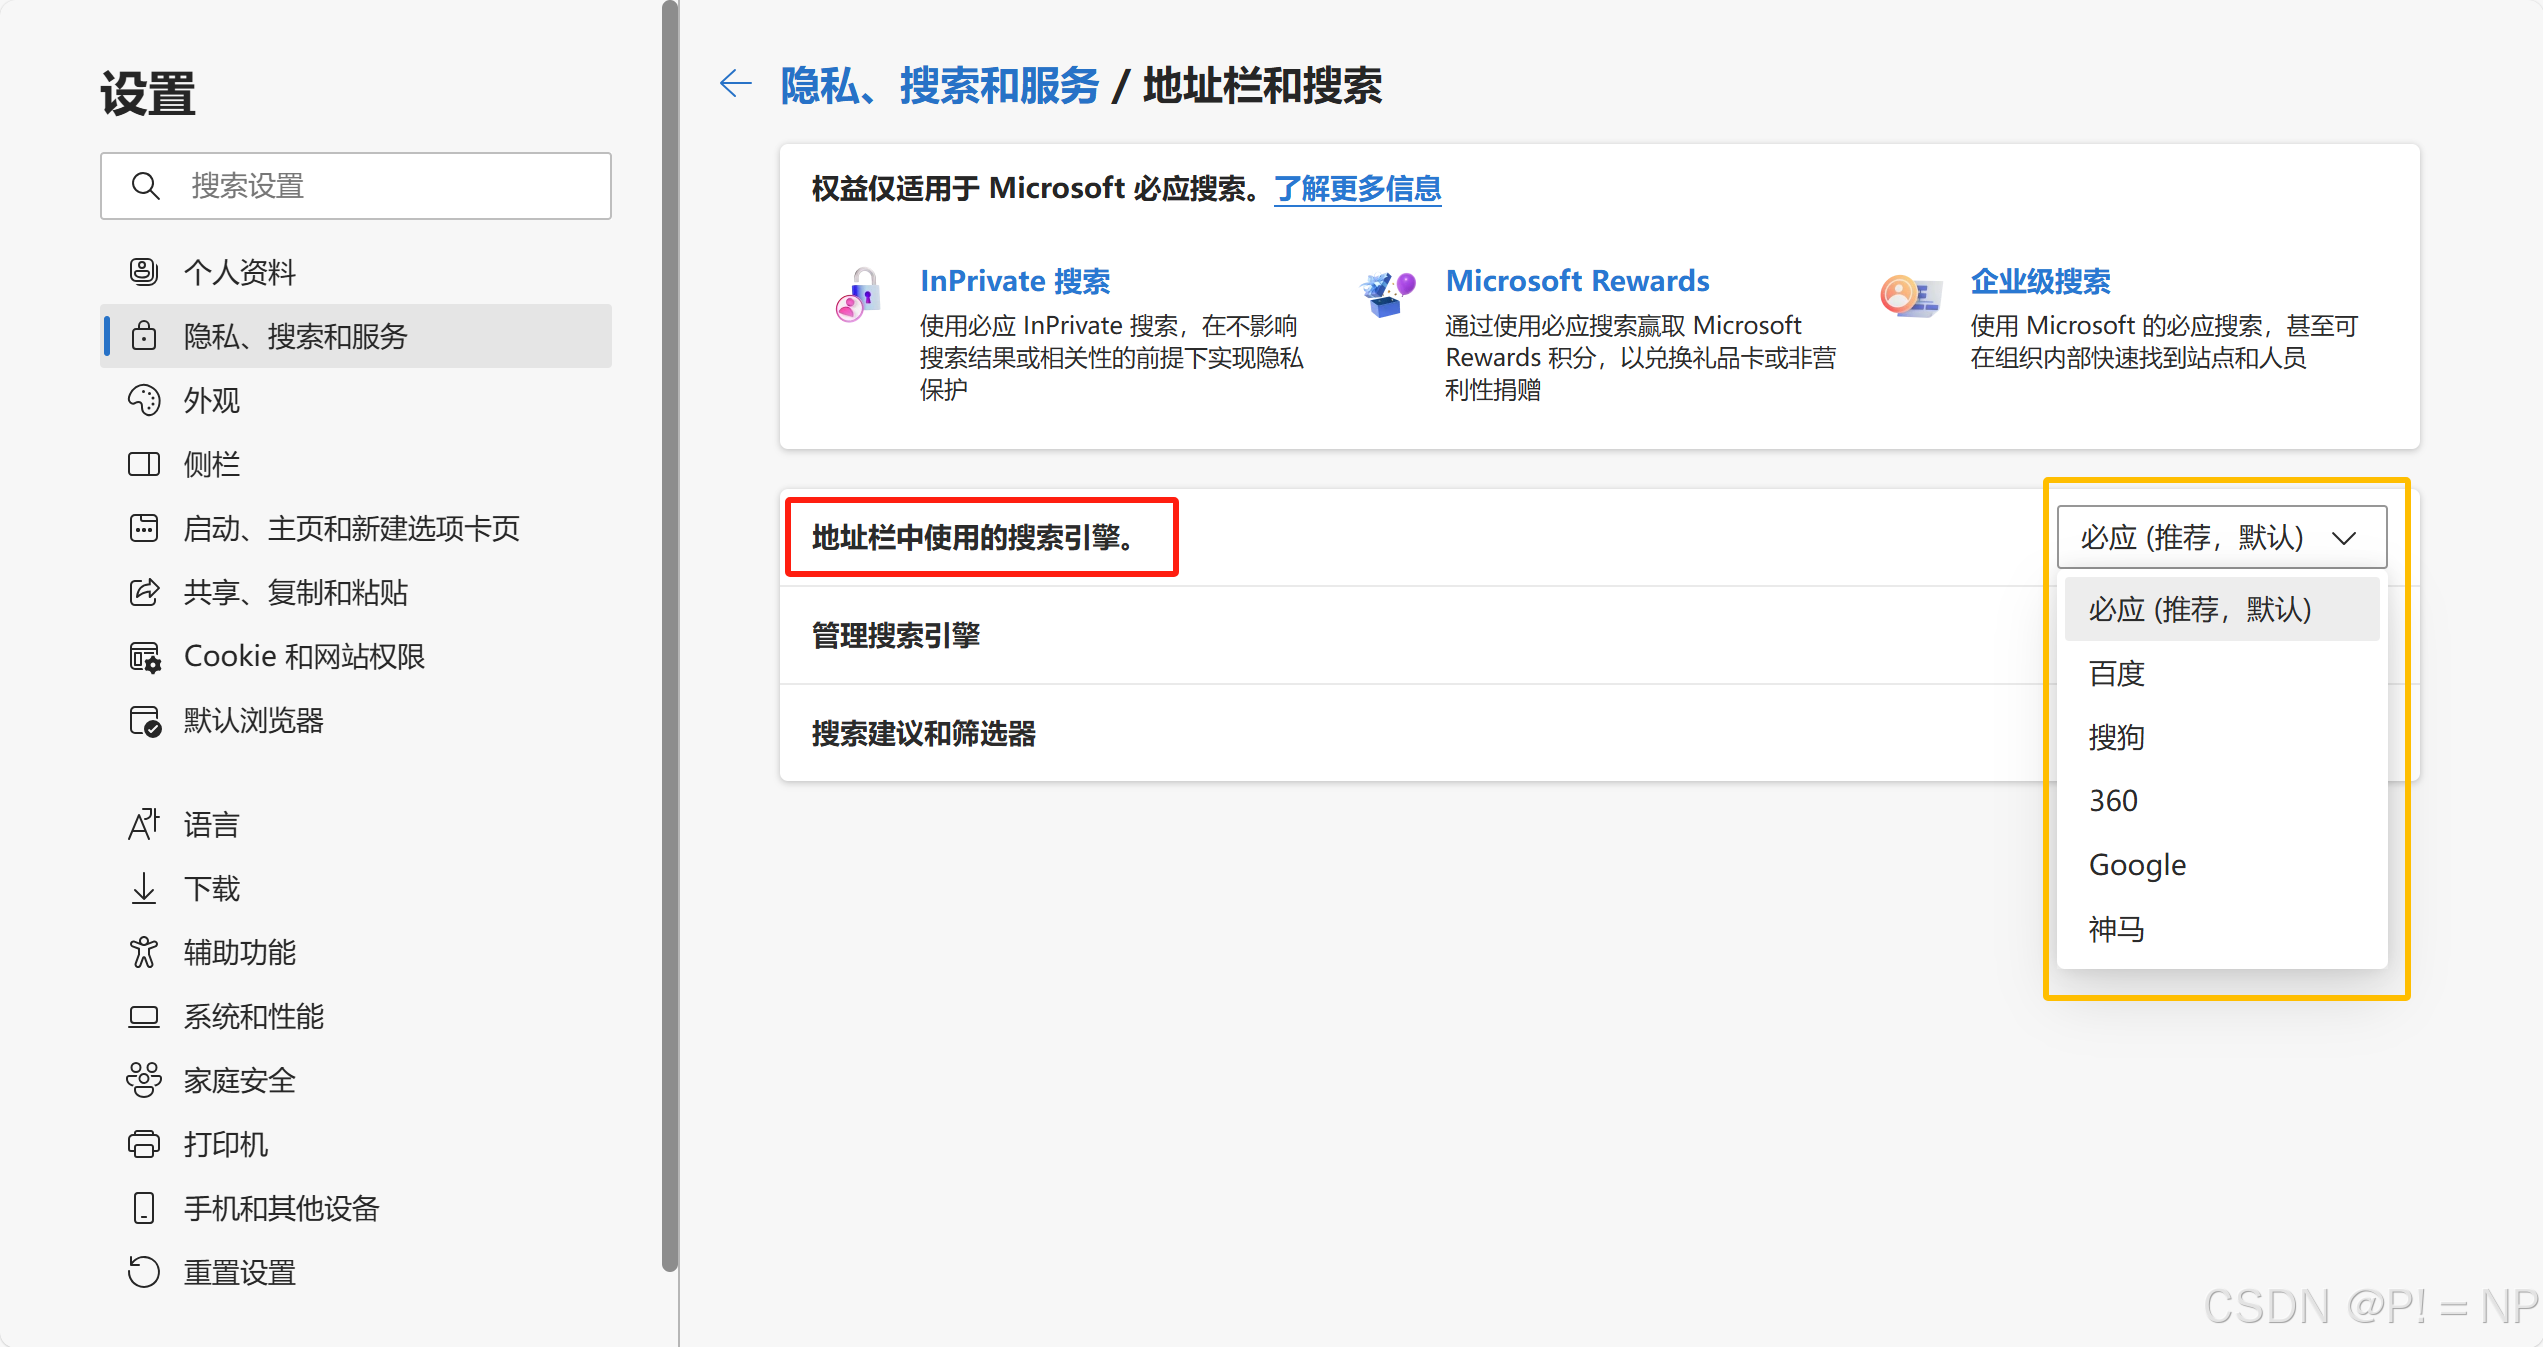This screenshot has height=1347, width=2543.
Task: Collapse the 必应 search engine dropdown
Action: coord(2221,538)
